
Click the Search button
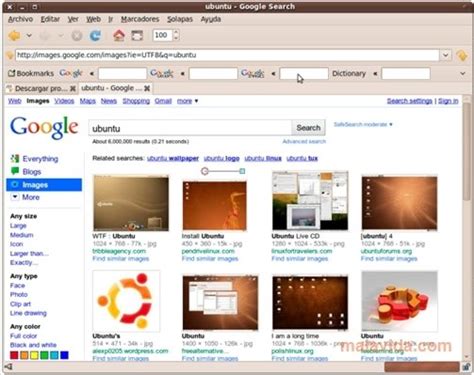pos(309,128)
